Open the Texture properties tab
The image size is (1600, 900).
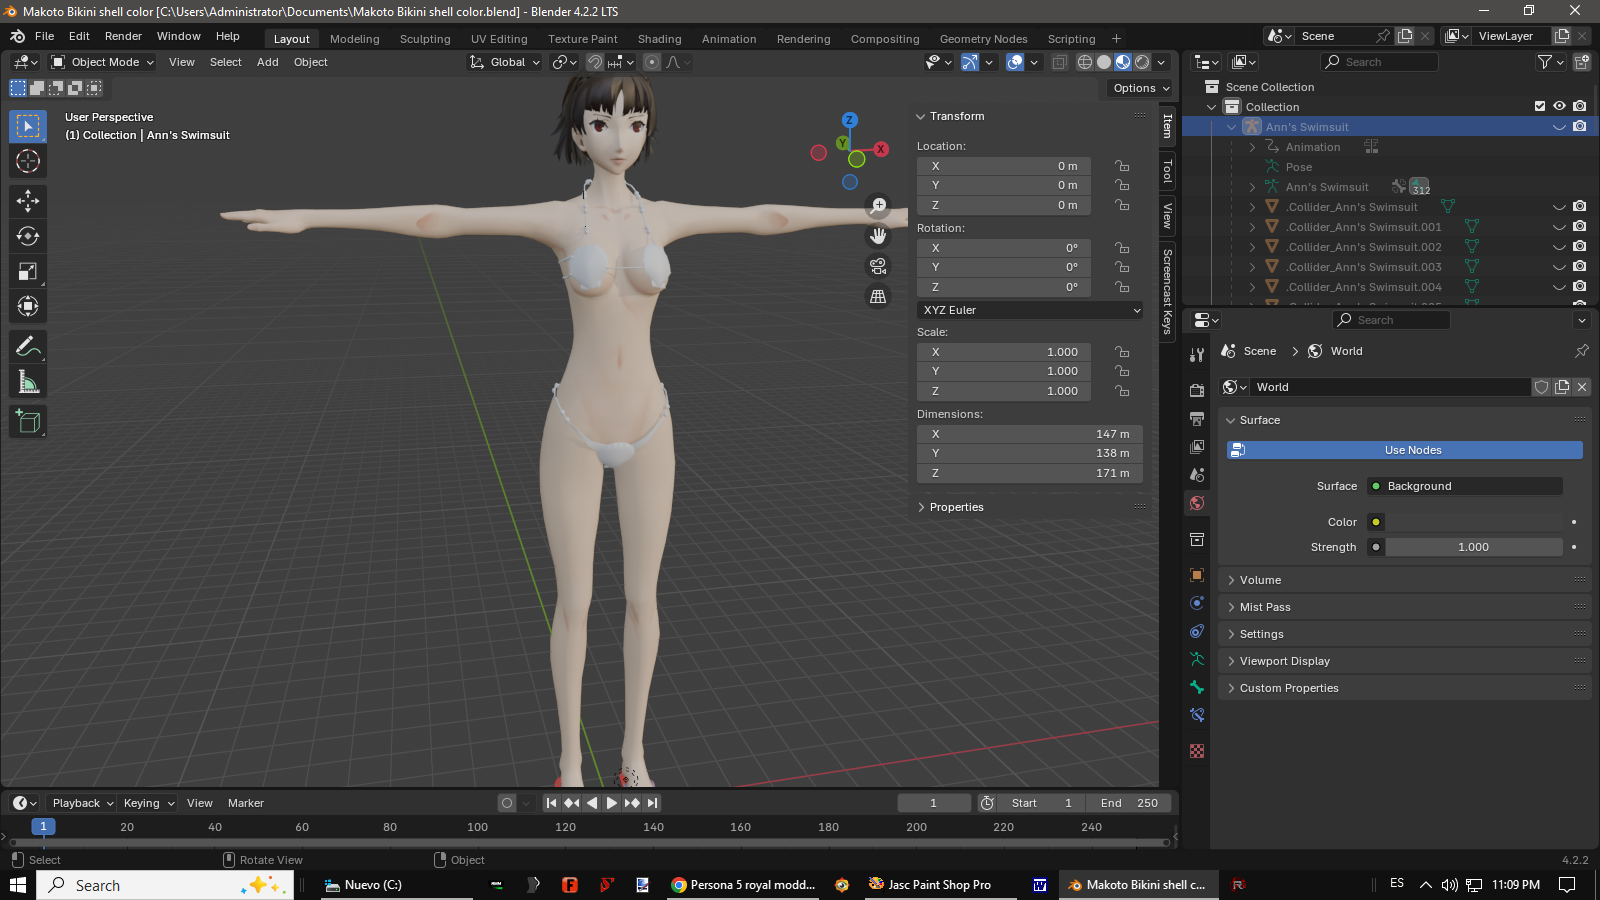point(1197,751)
